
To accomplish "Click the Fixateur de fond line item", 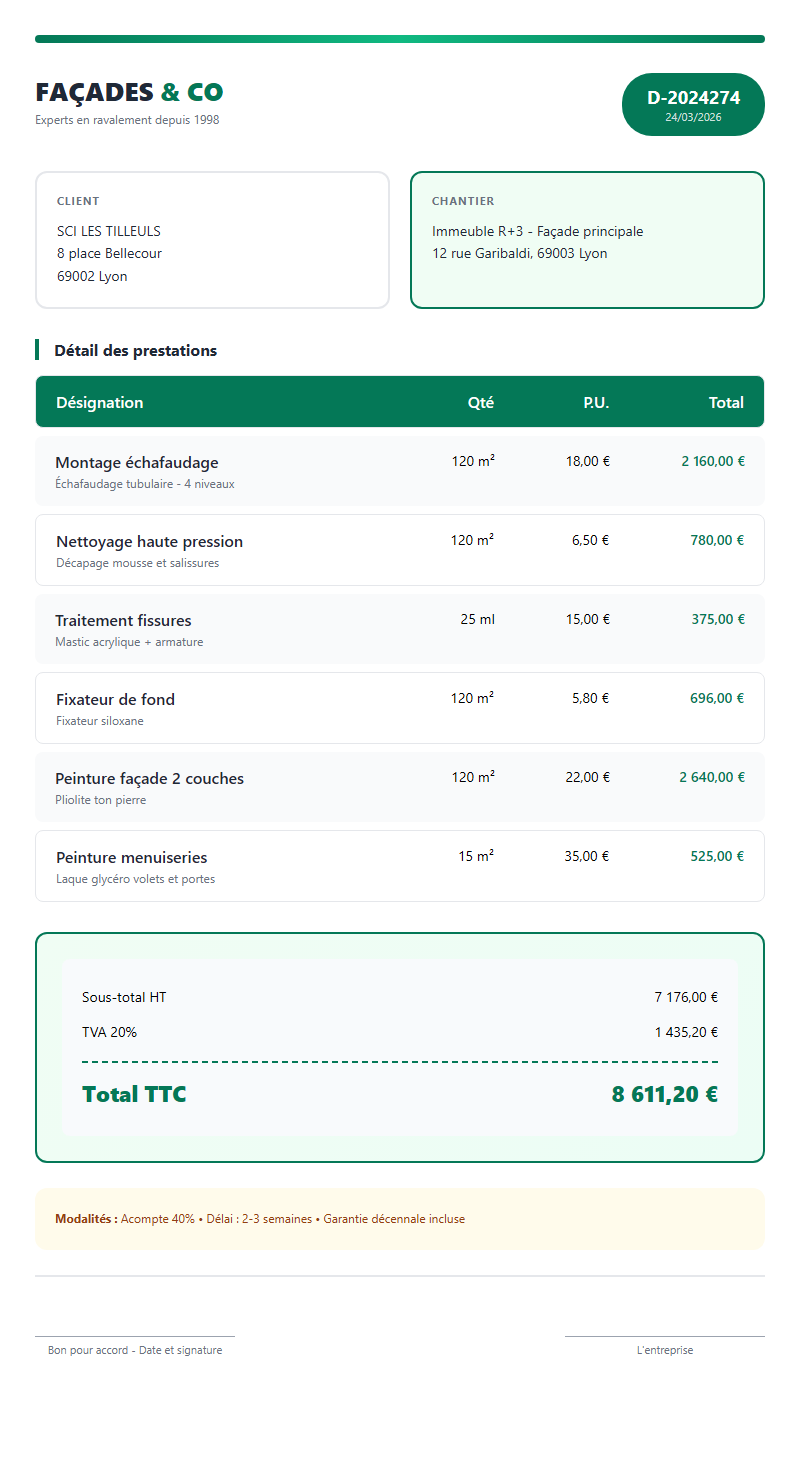I will (116, 699).
